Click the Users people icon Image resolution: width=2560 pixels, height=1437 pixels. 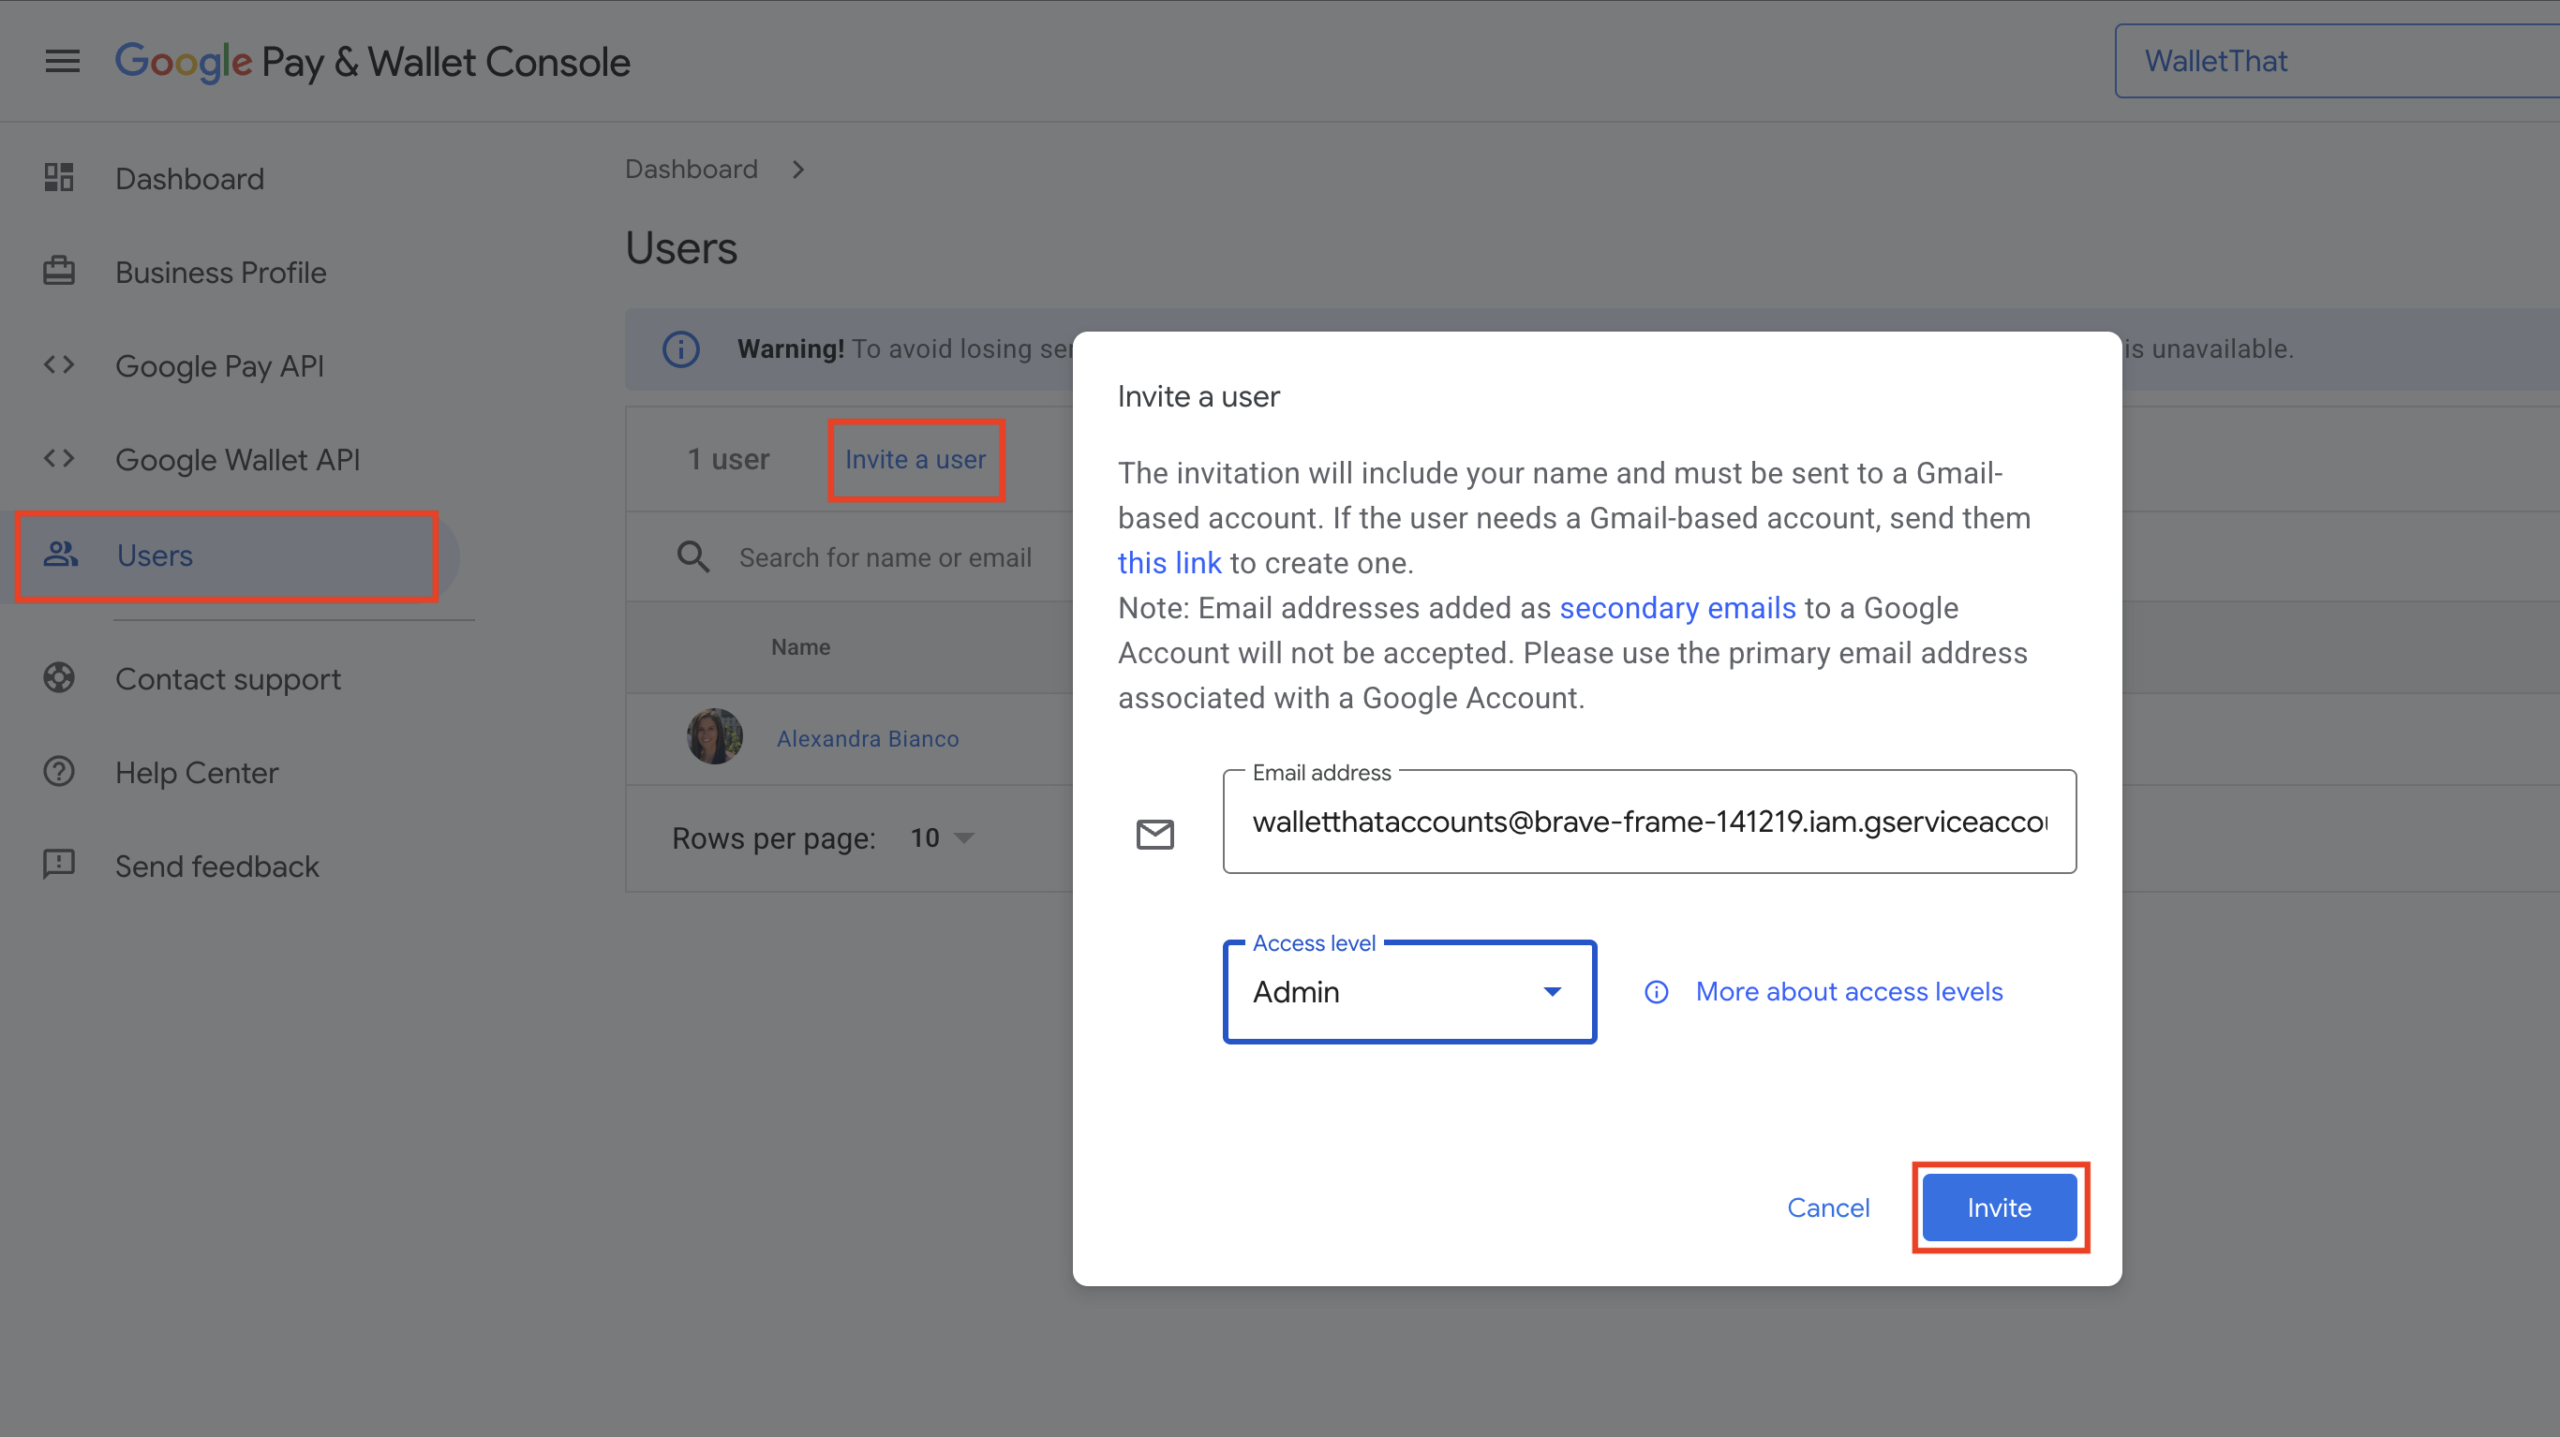pos(61,554)
